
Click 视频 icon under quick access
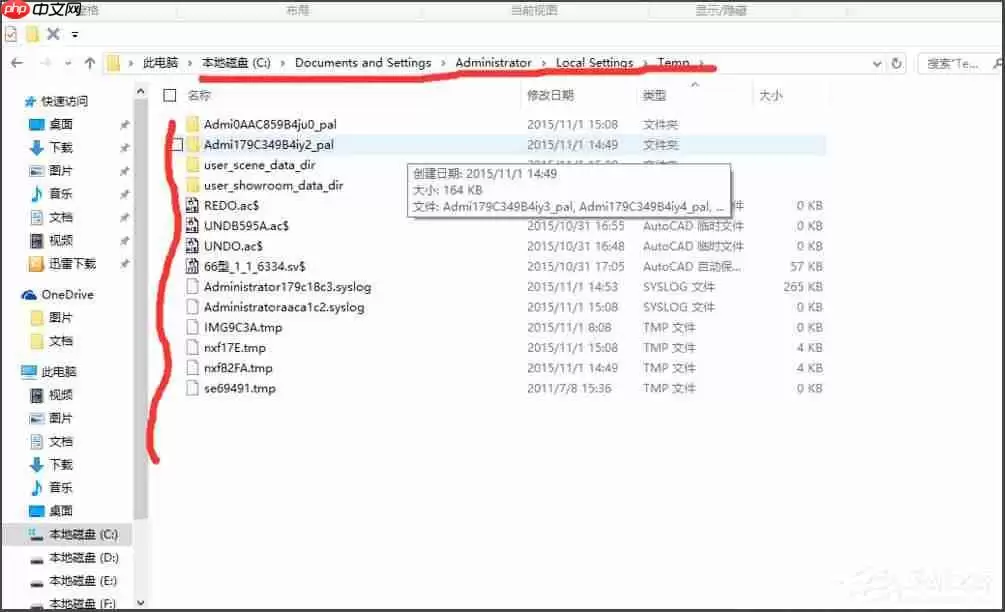coord(37,240)
